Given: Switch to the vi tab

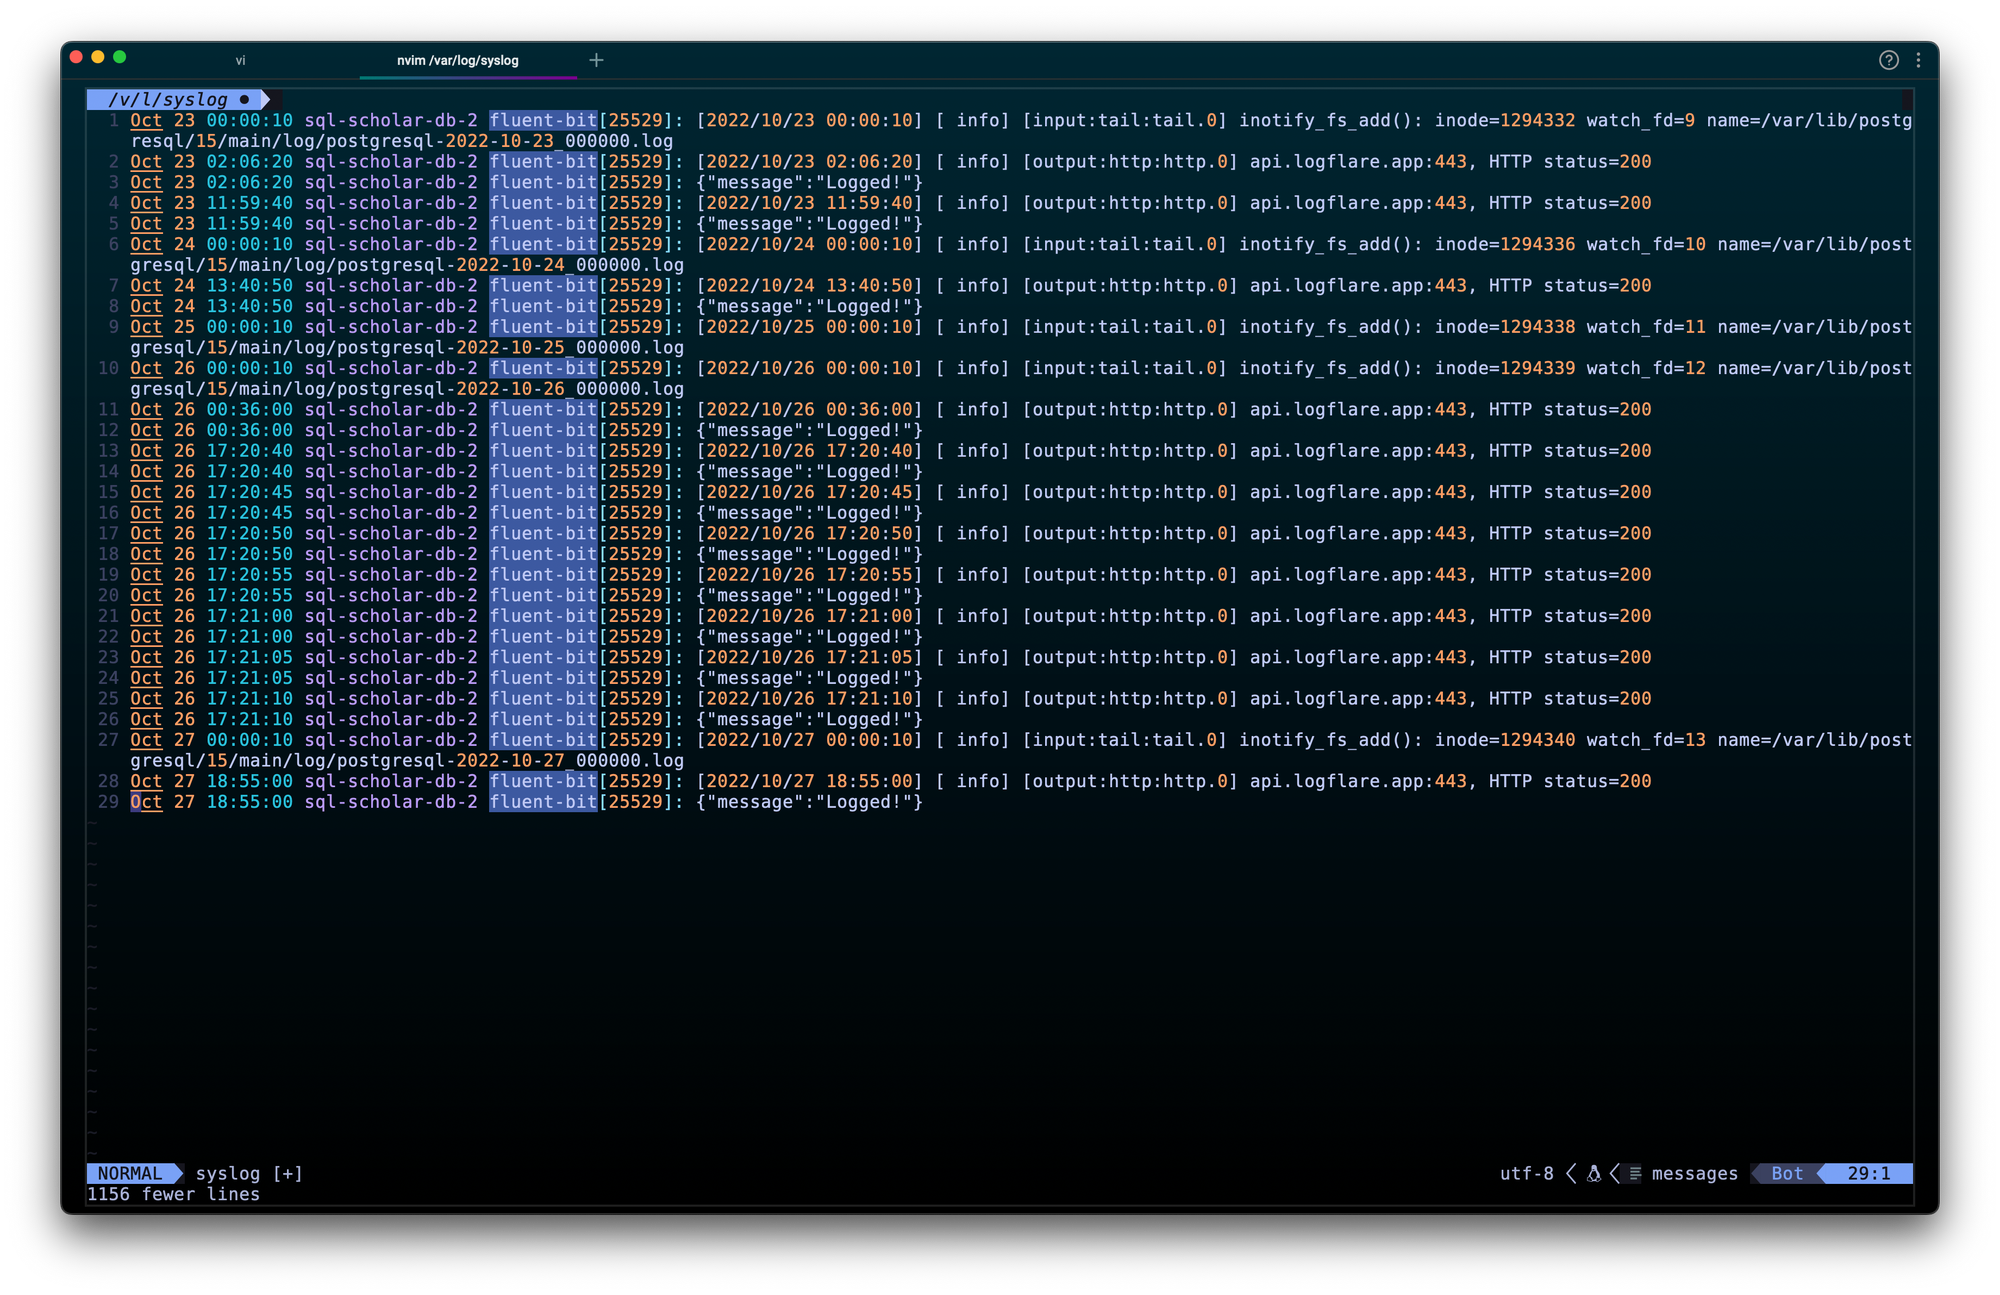Looking at the screenshot, I should (x=240, y=60).
